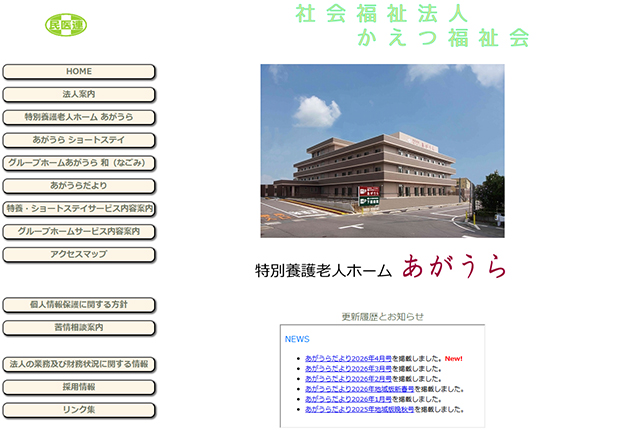This screenshot has width=640, height=430.
Task: Open the アクセスマップ page
Action: coord(79,255)
